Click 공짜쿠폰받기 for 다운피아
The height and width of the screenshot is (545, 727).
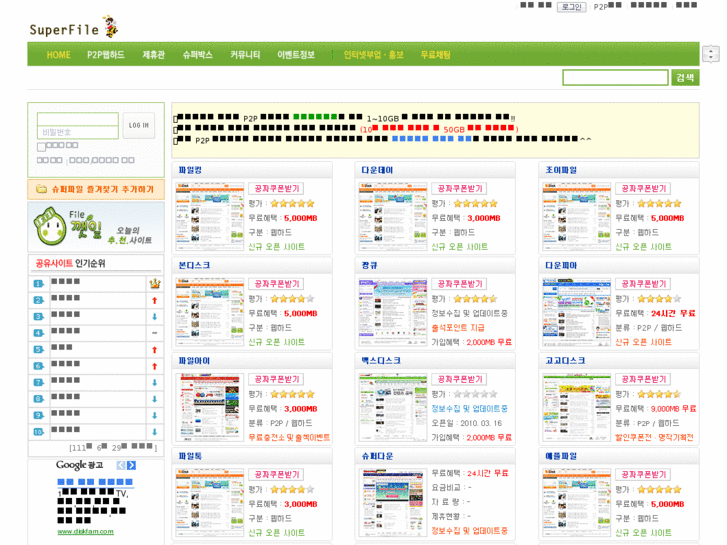click(x=643, y=284)
